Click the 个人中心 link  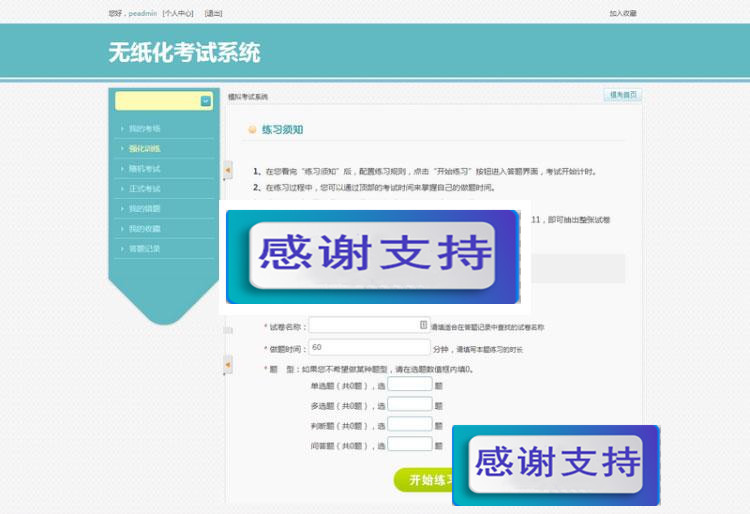tap(178, 13)
